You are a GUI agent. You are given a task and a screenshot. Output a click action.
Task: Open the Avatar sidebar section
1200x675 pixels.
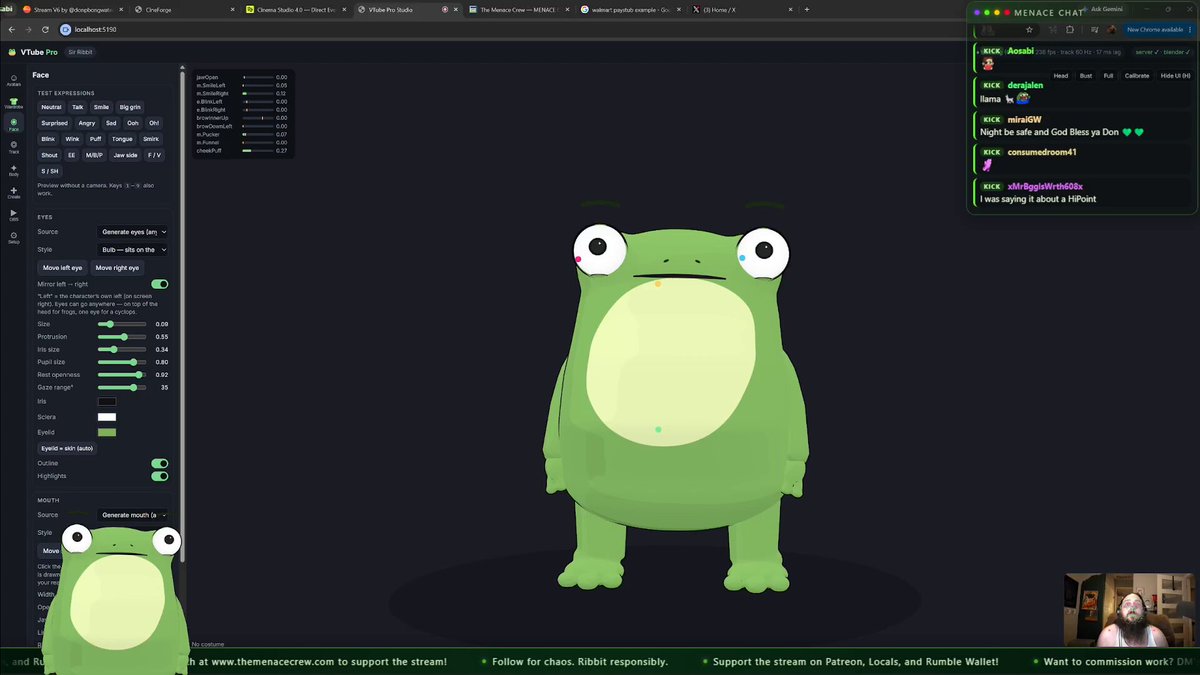[13, 80]
